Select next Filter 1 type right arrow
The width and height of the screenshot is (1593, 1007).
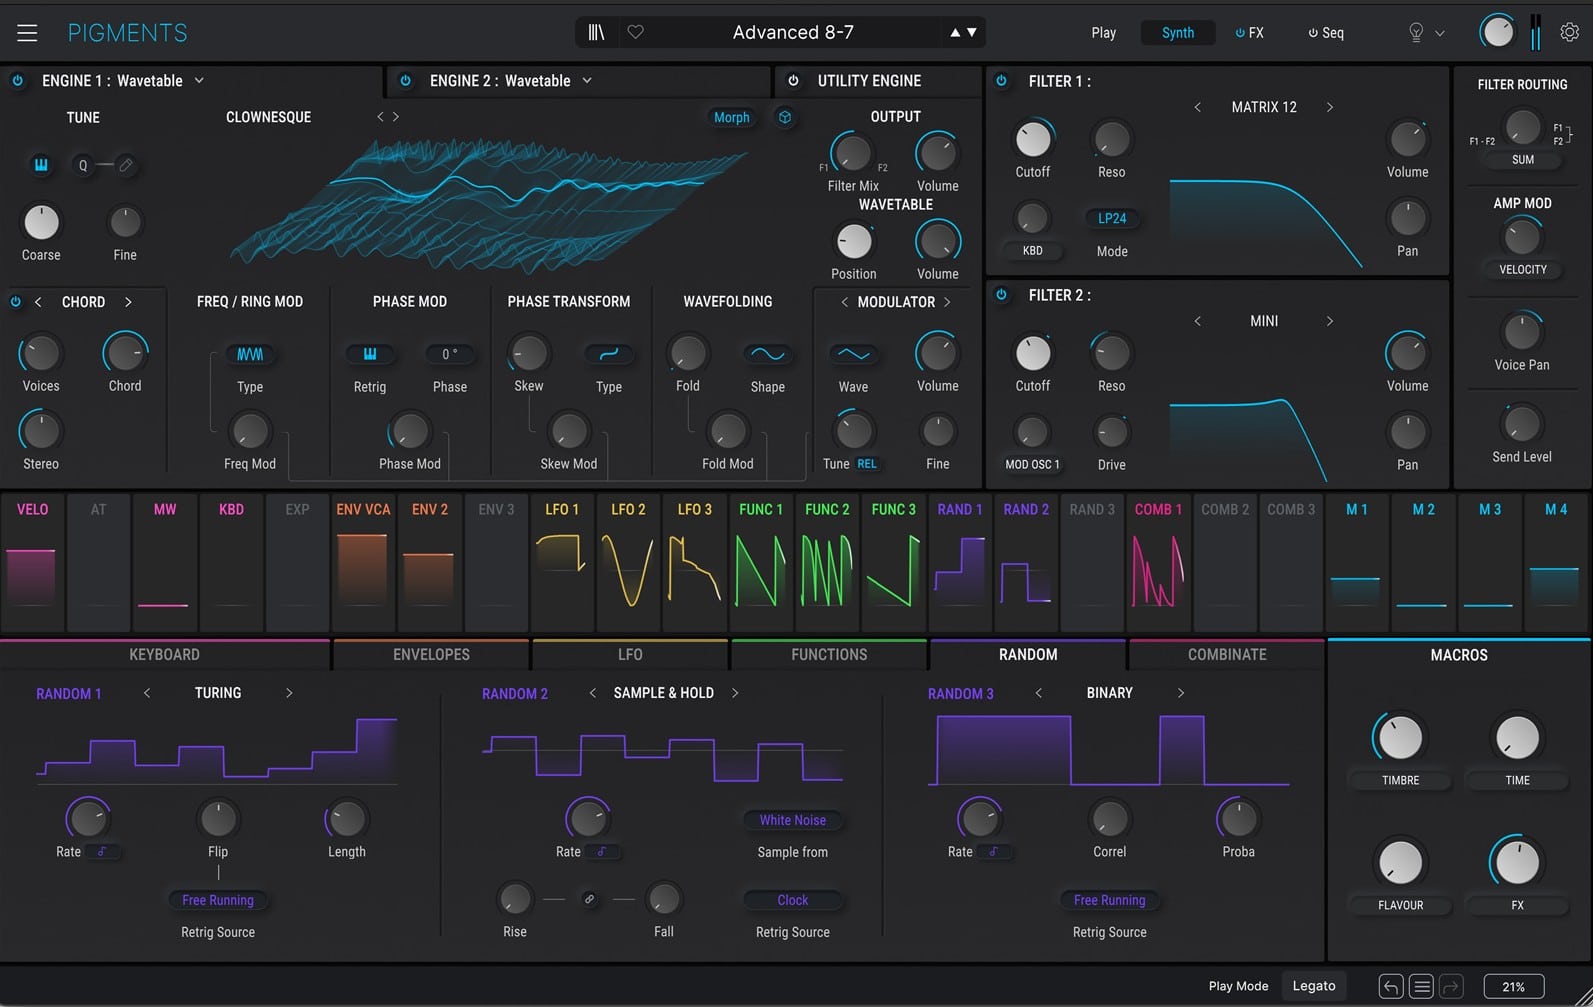(1330, 107)
